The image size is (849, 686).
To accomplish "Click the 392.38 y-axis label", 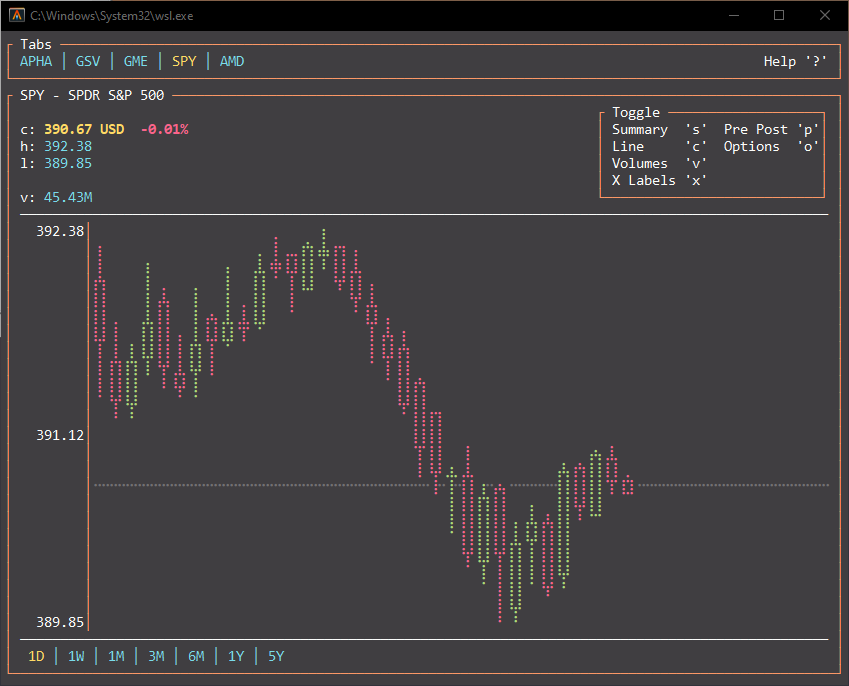I will [60, 231].
